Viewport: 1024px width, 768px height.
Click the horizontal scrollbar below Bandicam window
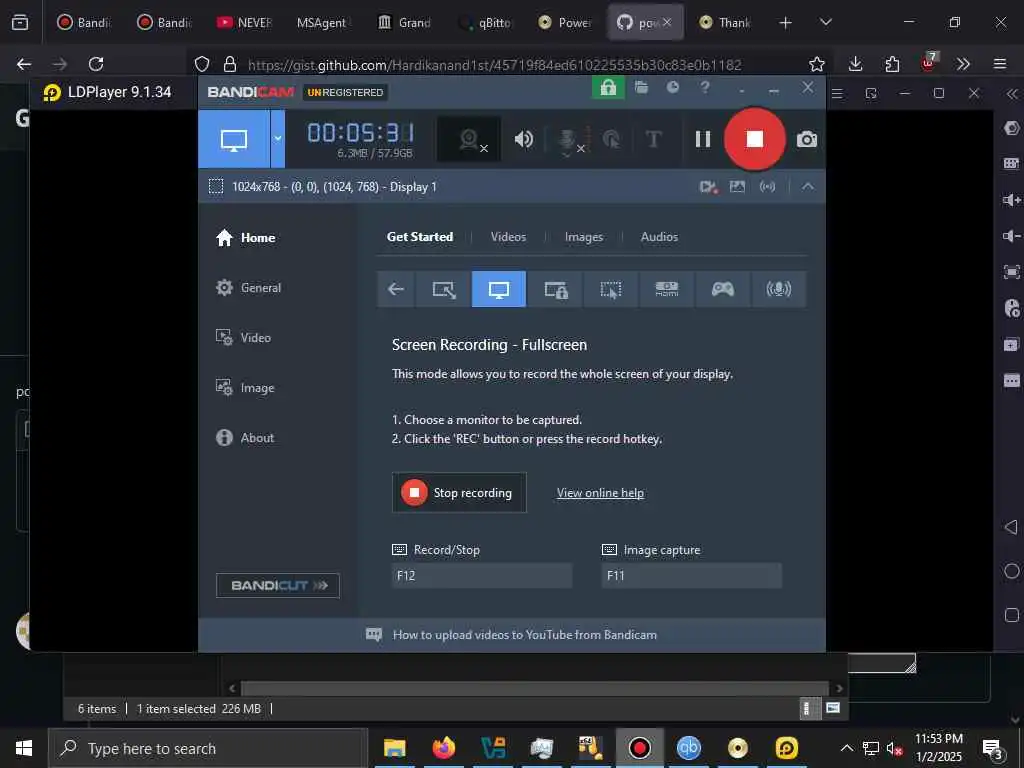[x=535, y=688]
